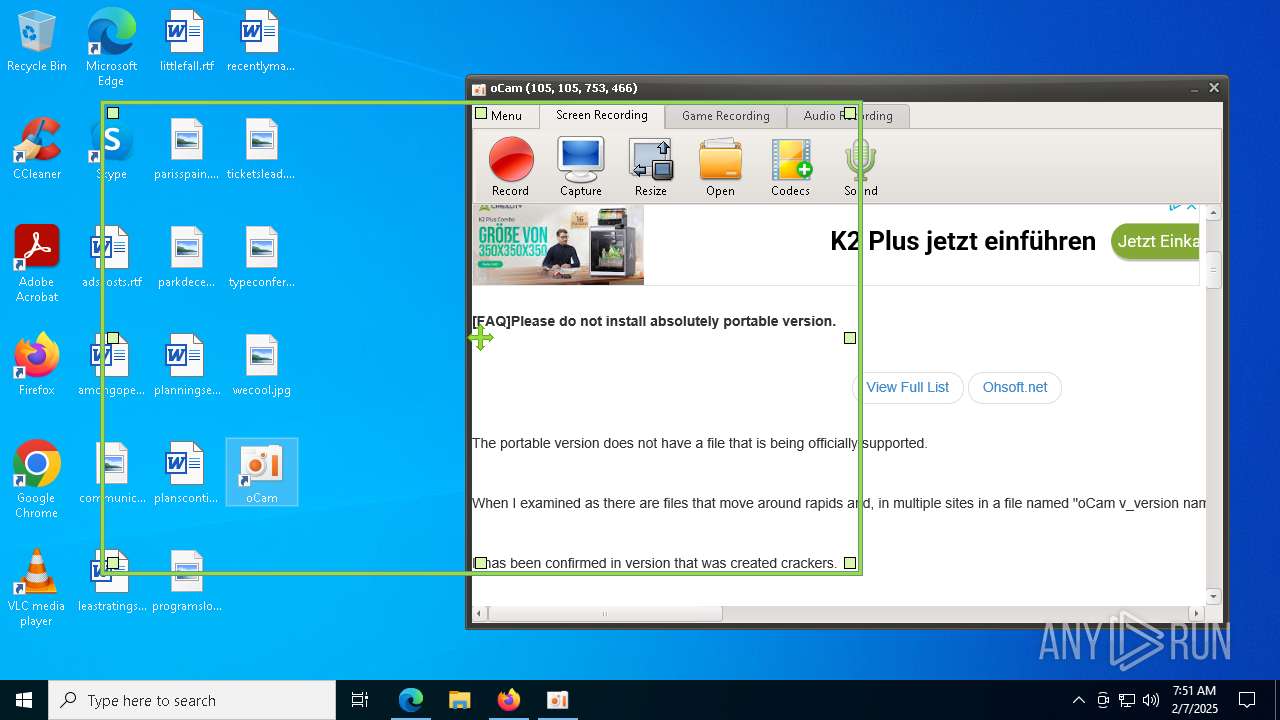Open Codecs settings in oCam

pyautogui.click(x=791, y=167)
